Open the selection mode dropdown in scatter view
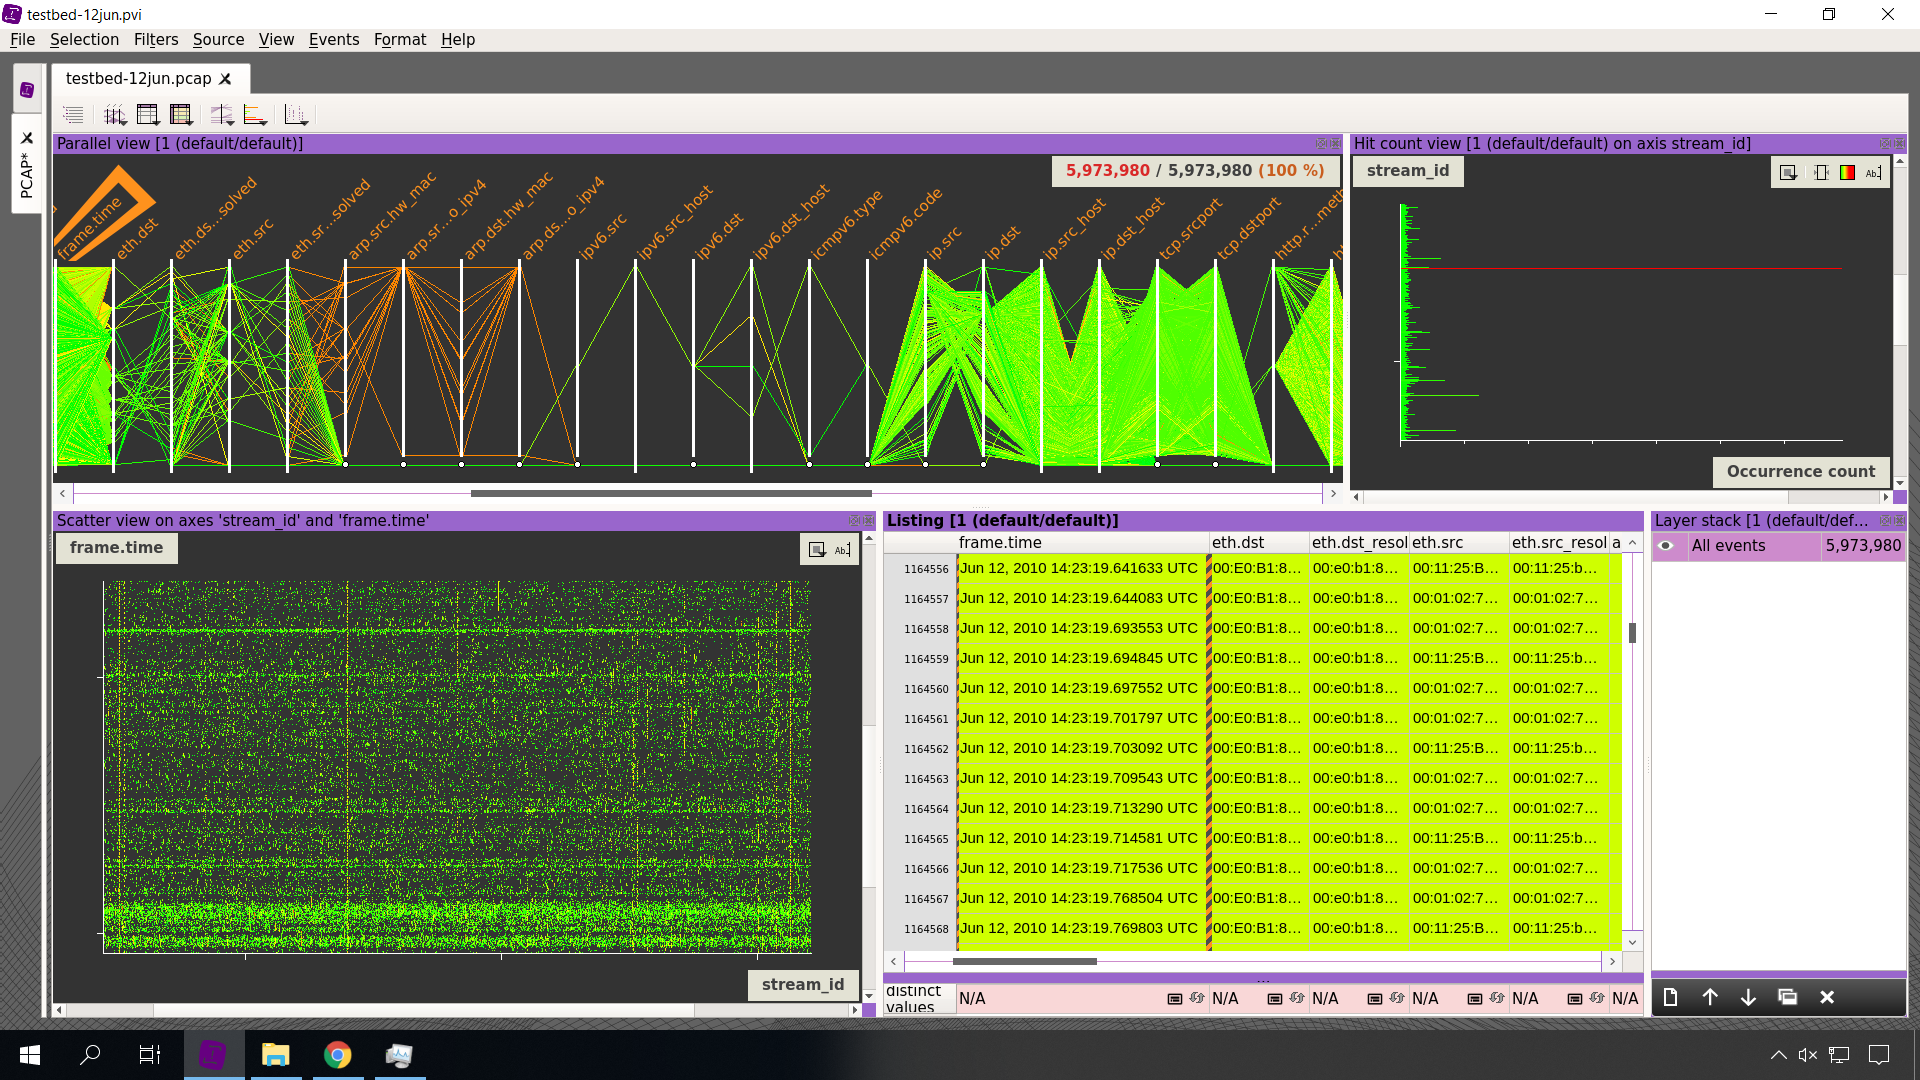The height and width of the screenshot is (1080, 1920). [816, 548]
